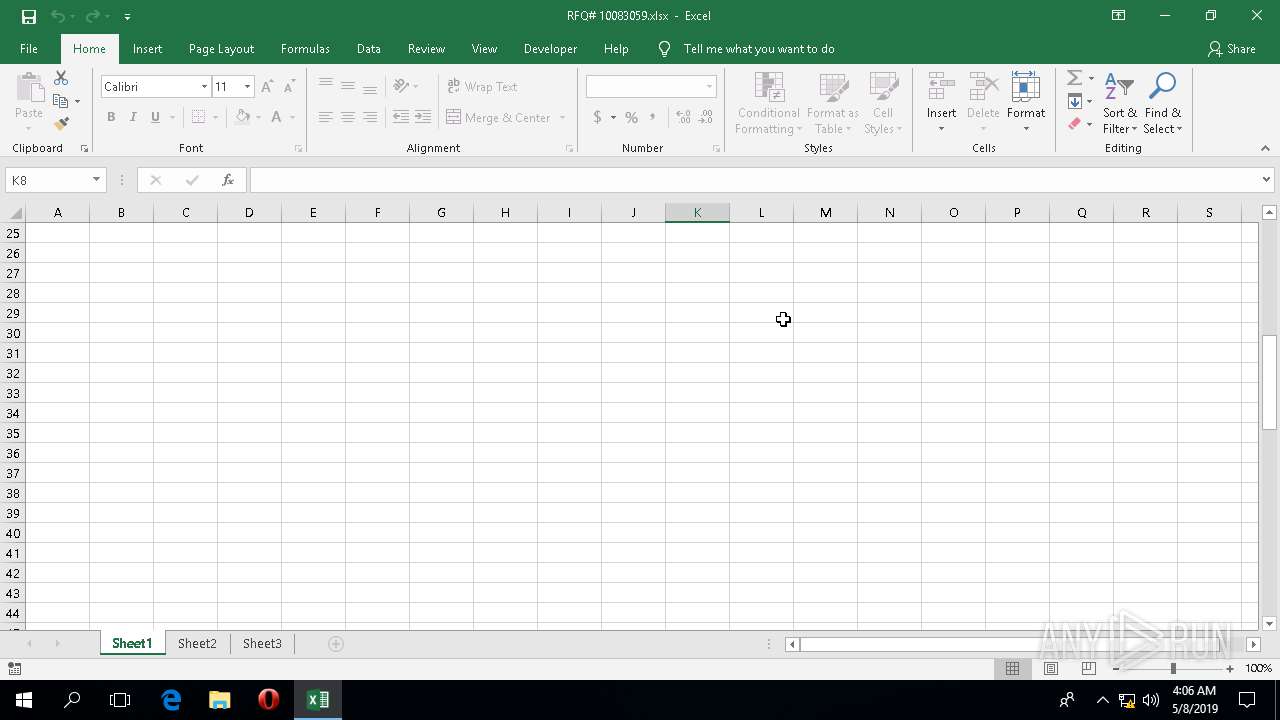Toggle Wrap Text
This screenshot has height=720, width=1280.
[x=482, y=87]
